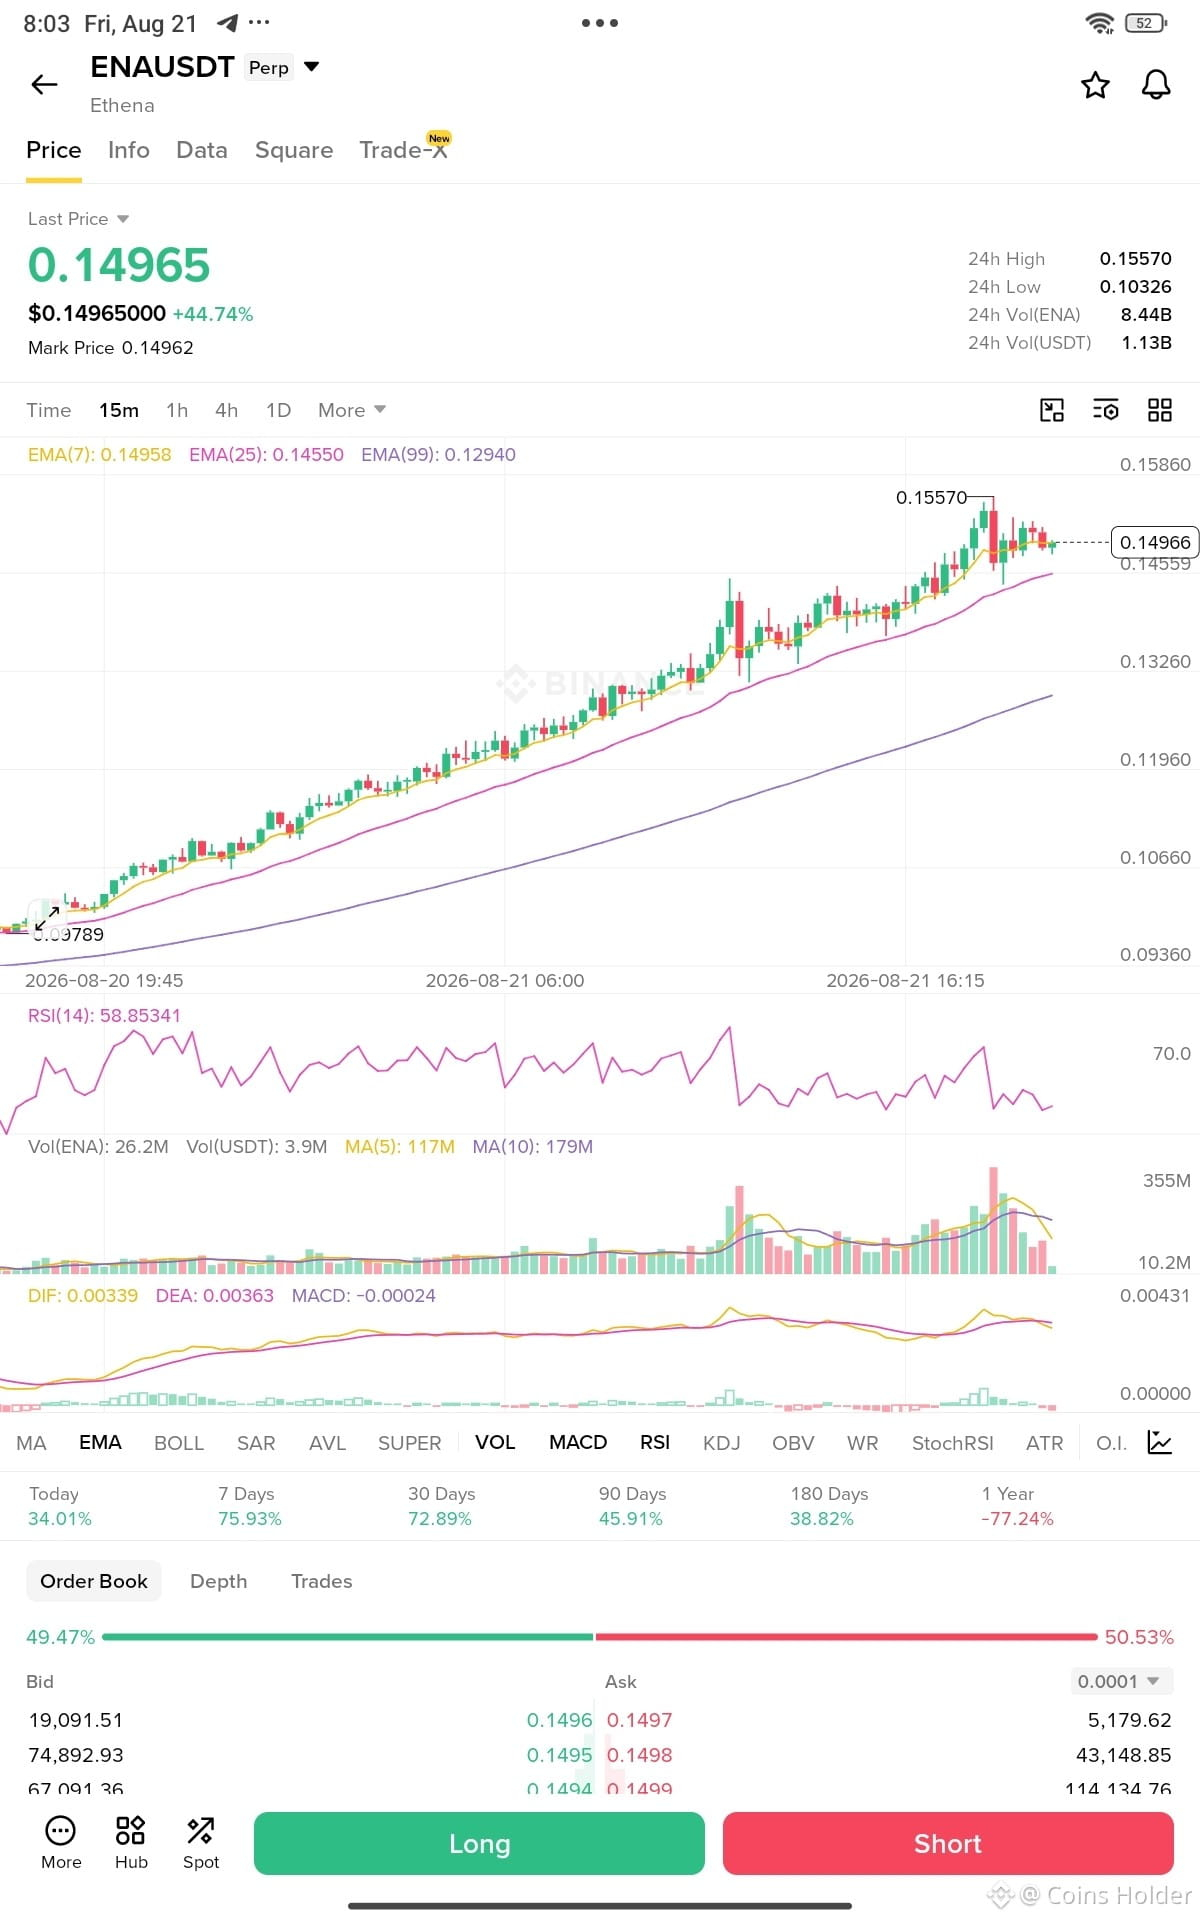Toggle the KDJ indicator

(x=722, y=1443)
